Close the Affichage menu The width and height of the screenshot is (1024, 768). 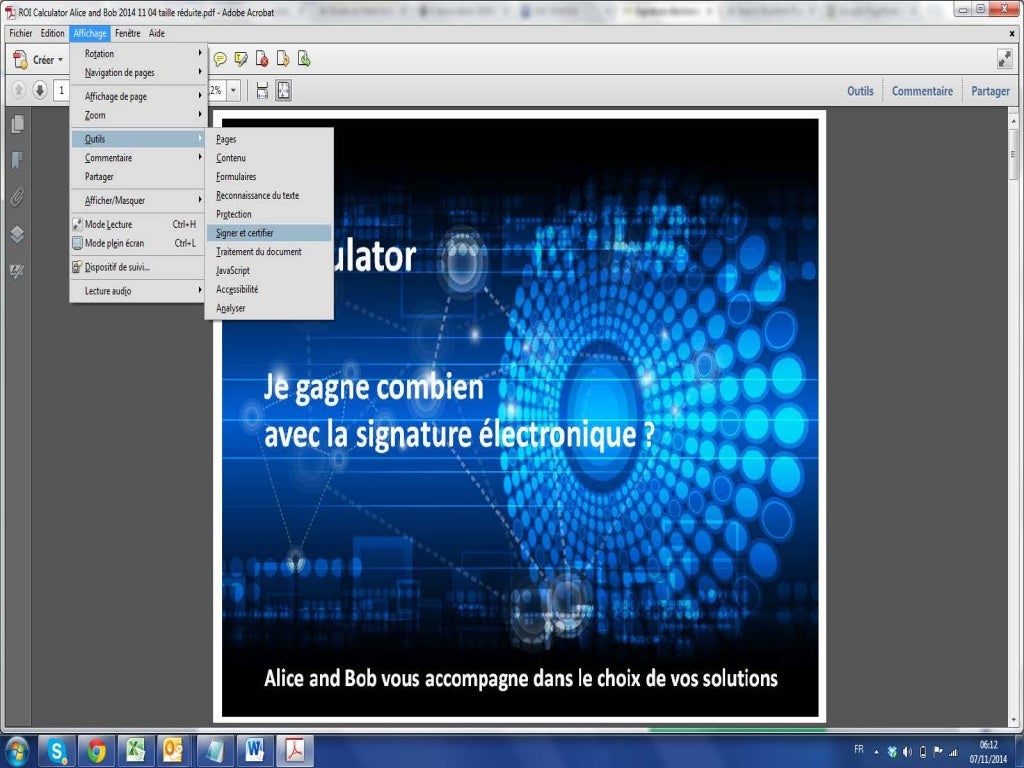pos(89,33)
